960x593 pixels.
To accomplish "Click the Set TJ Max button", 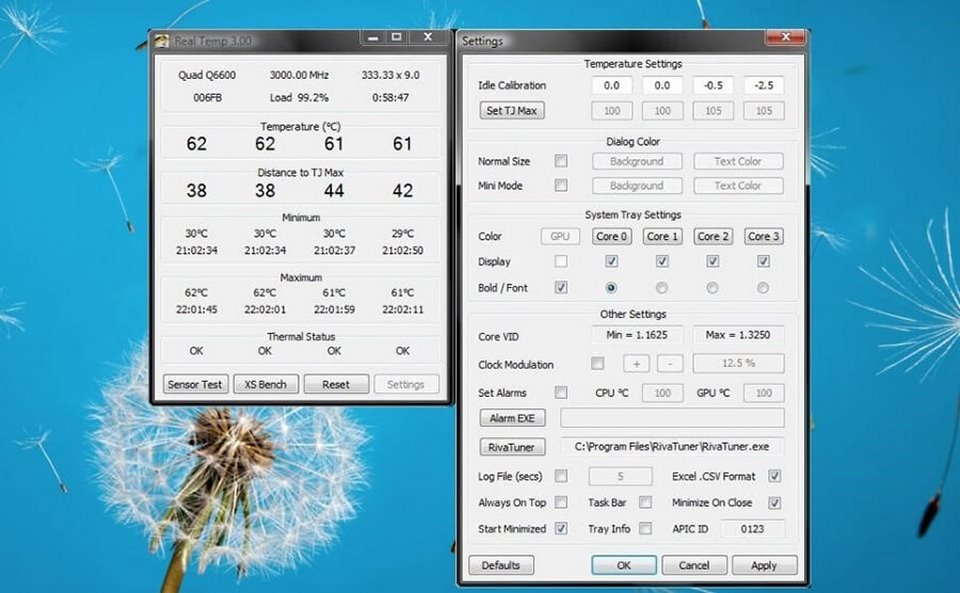I will pyautogui.click(x=512, y=111).
